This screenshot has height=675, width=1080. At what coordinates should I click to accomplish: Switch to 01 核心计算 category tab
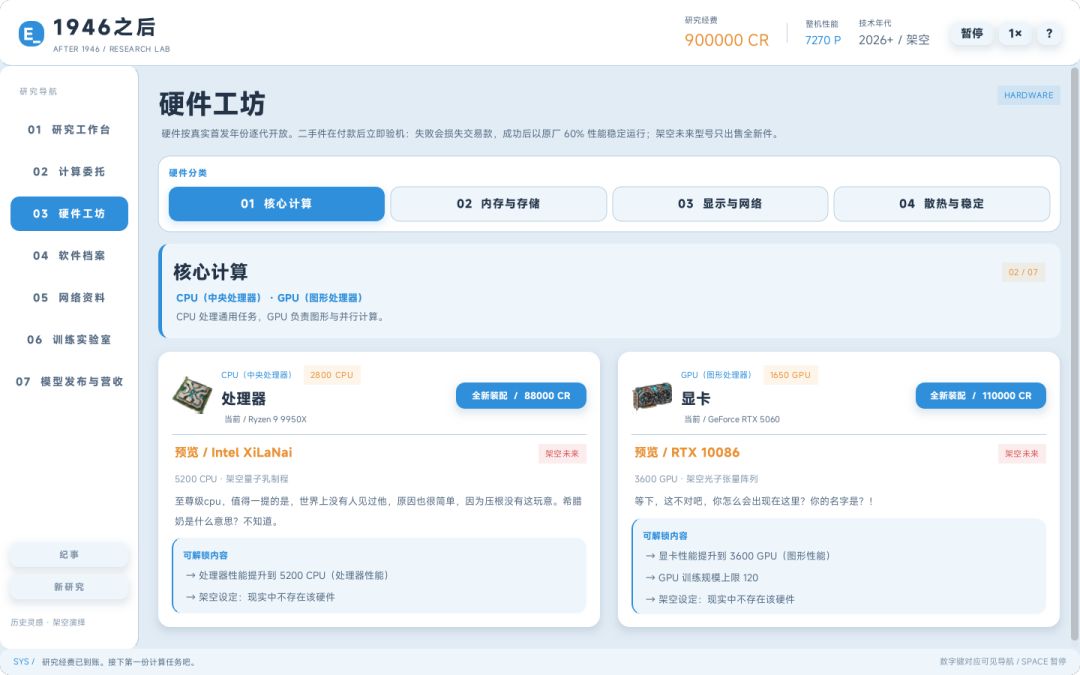[x=276, y=204]
